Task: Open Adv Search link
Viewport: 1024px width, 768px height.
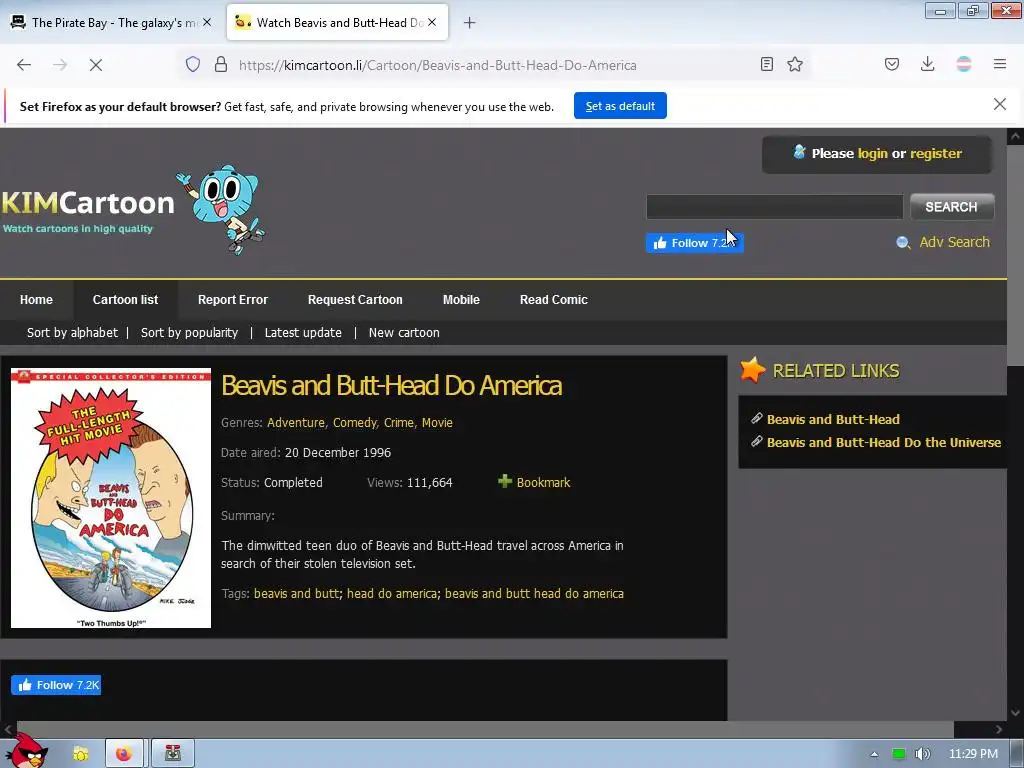Action: (x=954, y=242)
